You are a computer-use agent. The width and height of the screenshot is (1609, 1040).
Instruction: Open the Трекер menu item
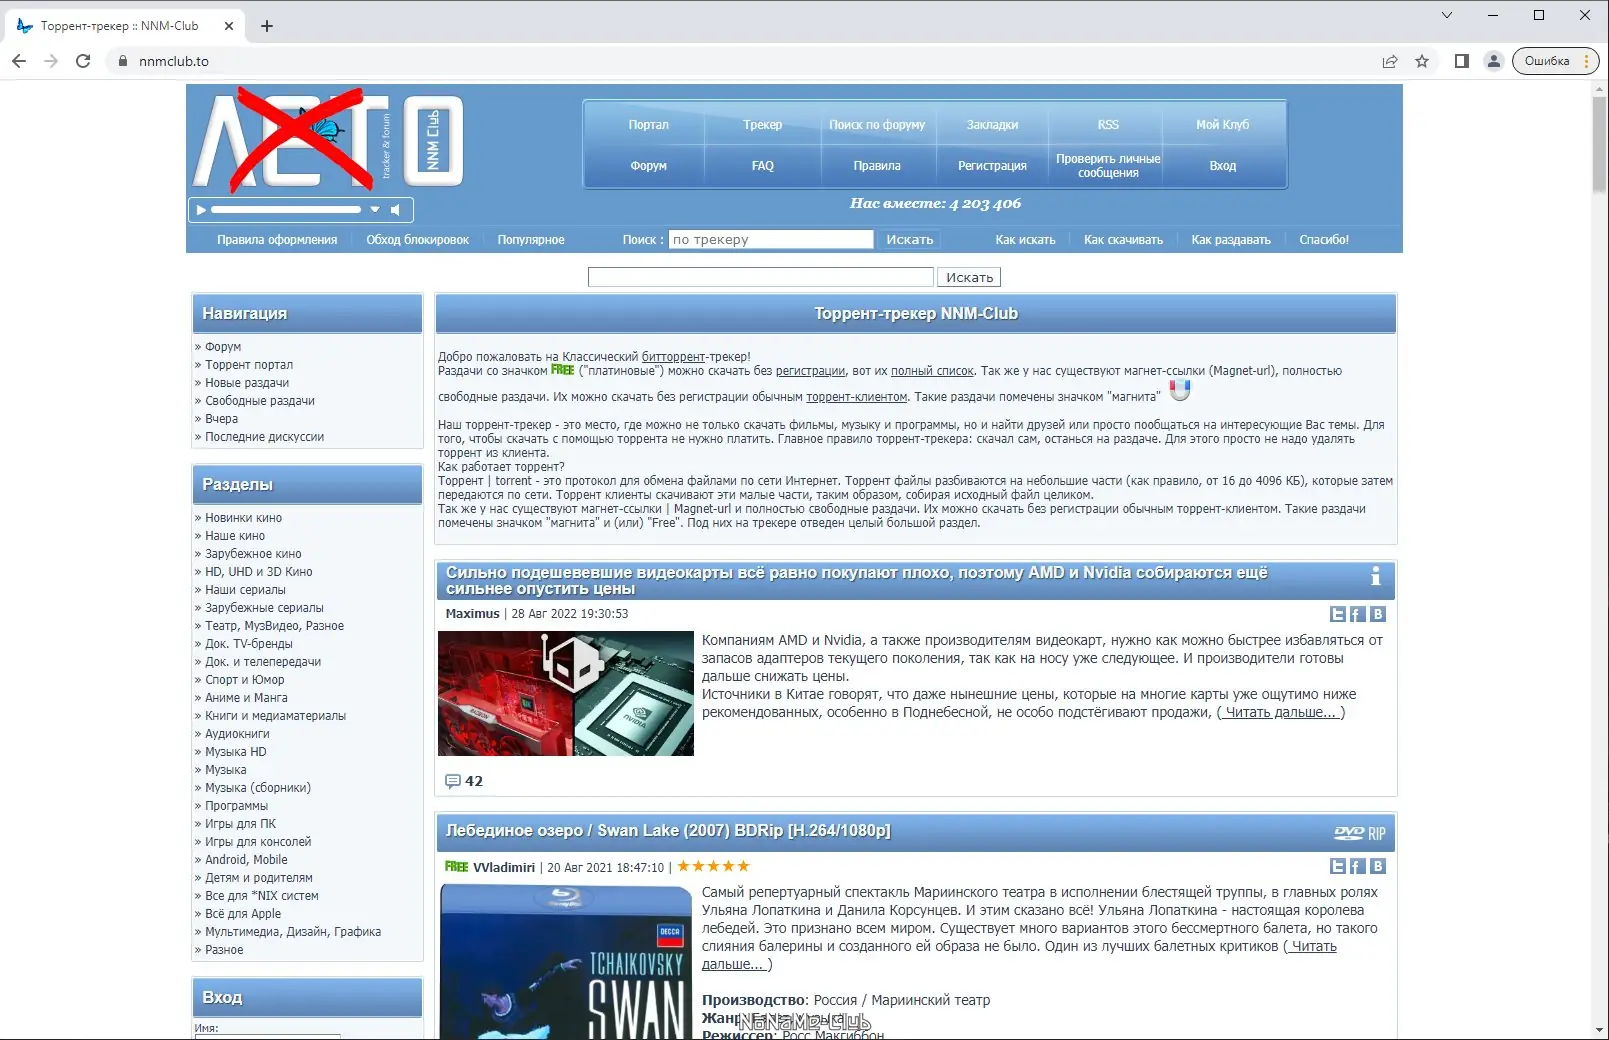click(763, 125)
